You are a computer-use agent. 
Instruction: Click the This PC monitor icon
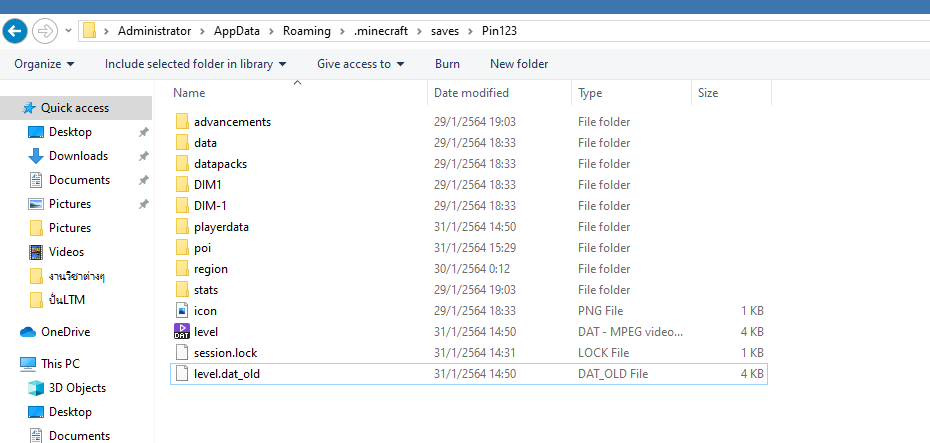pos(28,364)
